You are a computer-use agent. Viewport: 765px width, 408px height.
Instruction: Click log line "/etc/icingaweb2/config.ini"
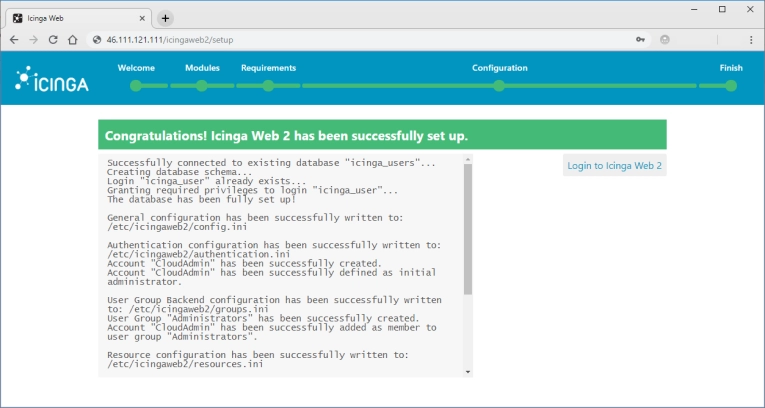click(177, 227)
